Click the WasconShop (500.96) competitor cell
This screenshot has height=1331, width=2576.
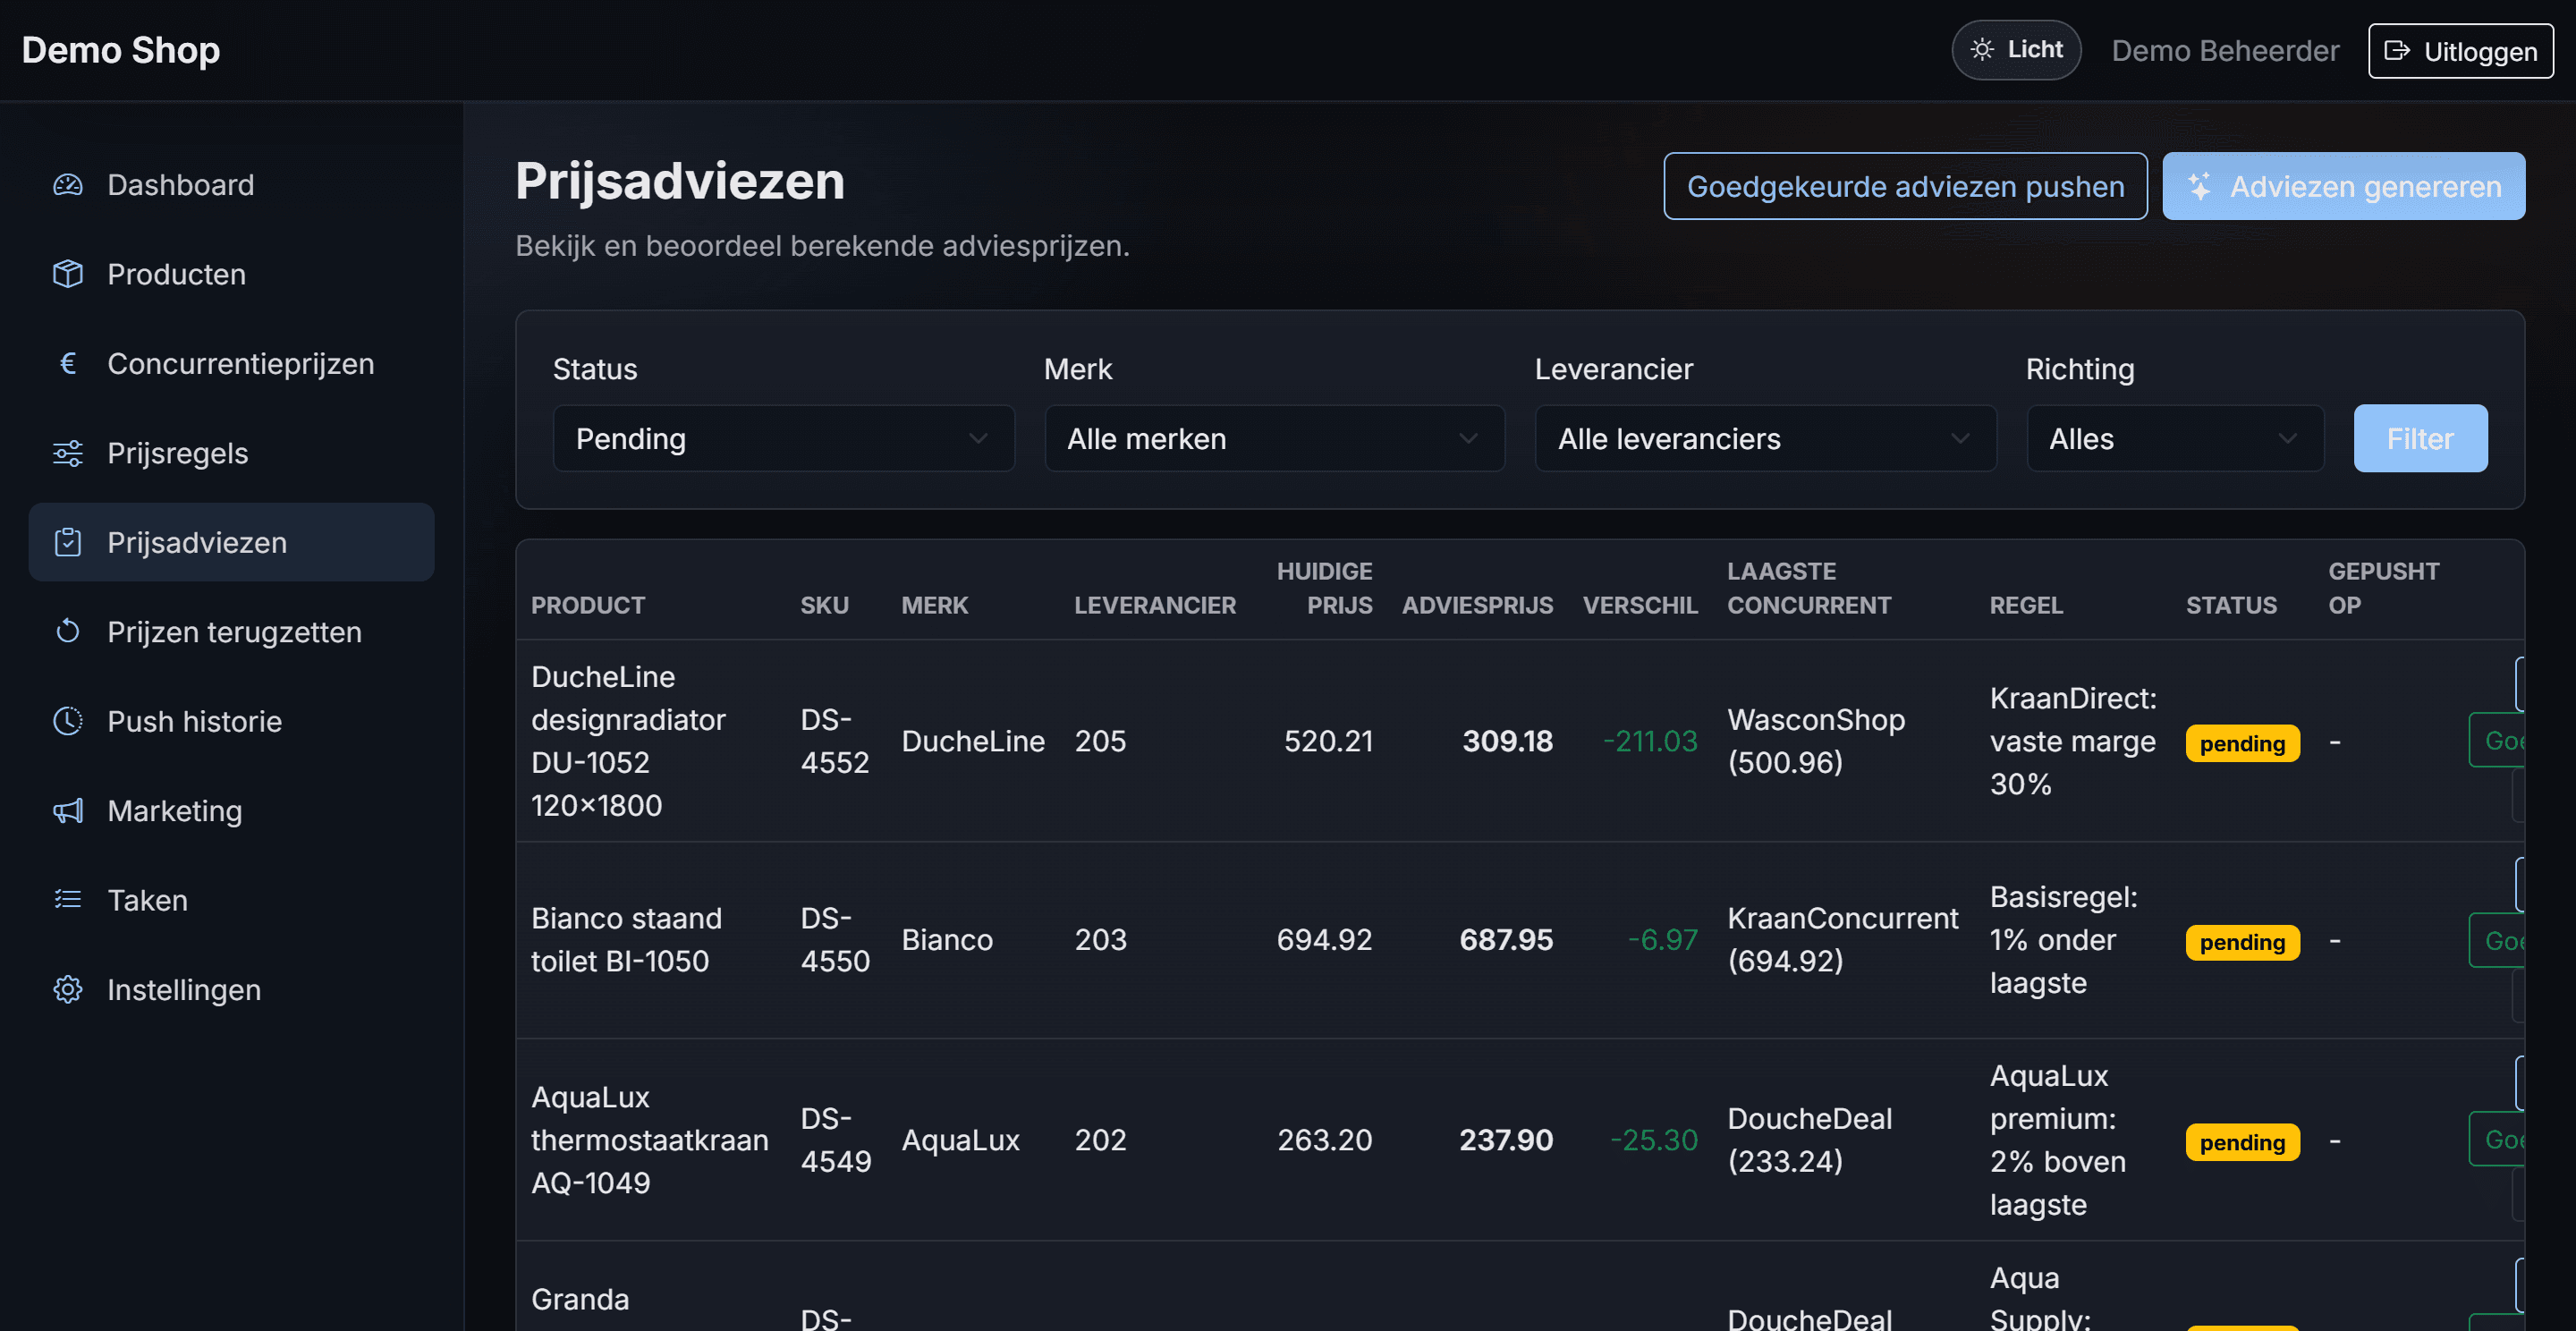pos(1816,741)
